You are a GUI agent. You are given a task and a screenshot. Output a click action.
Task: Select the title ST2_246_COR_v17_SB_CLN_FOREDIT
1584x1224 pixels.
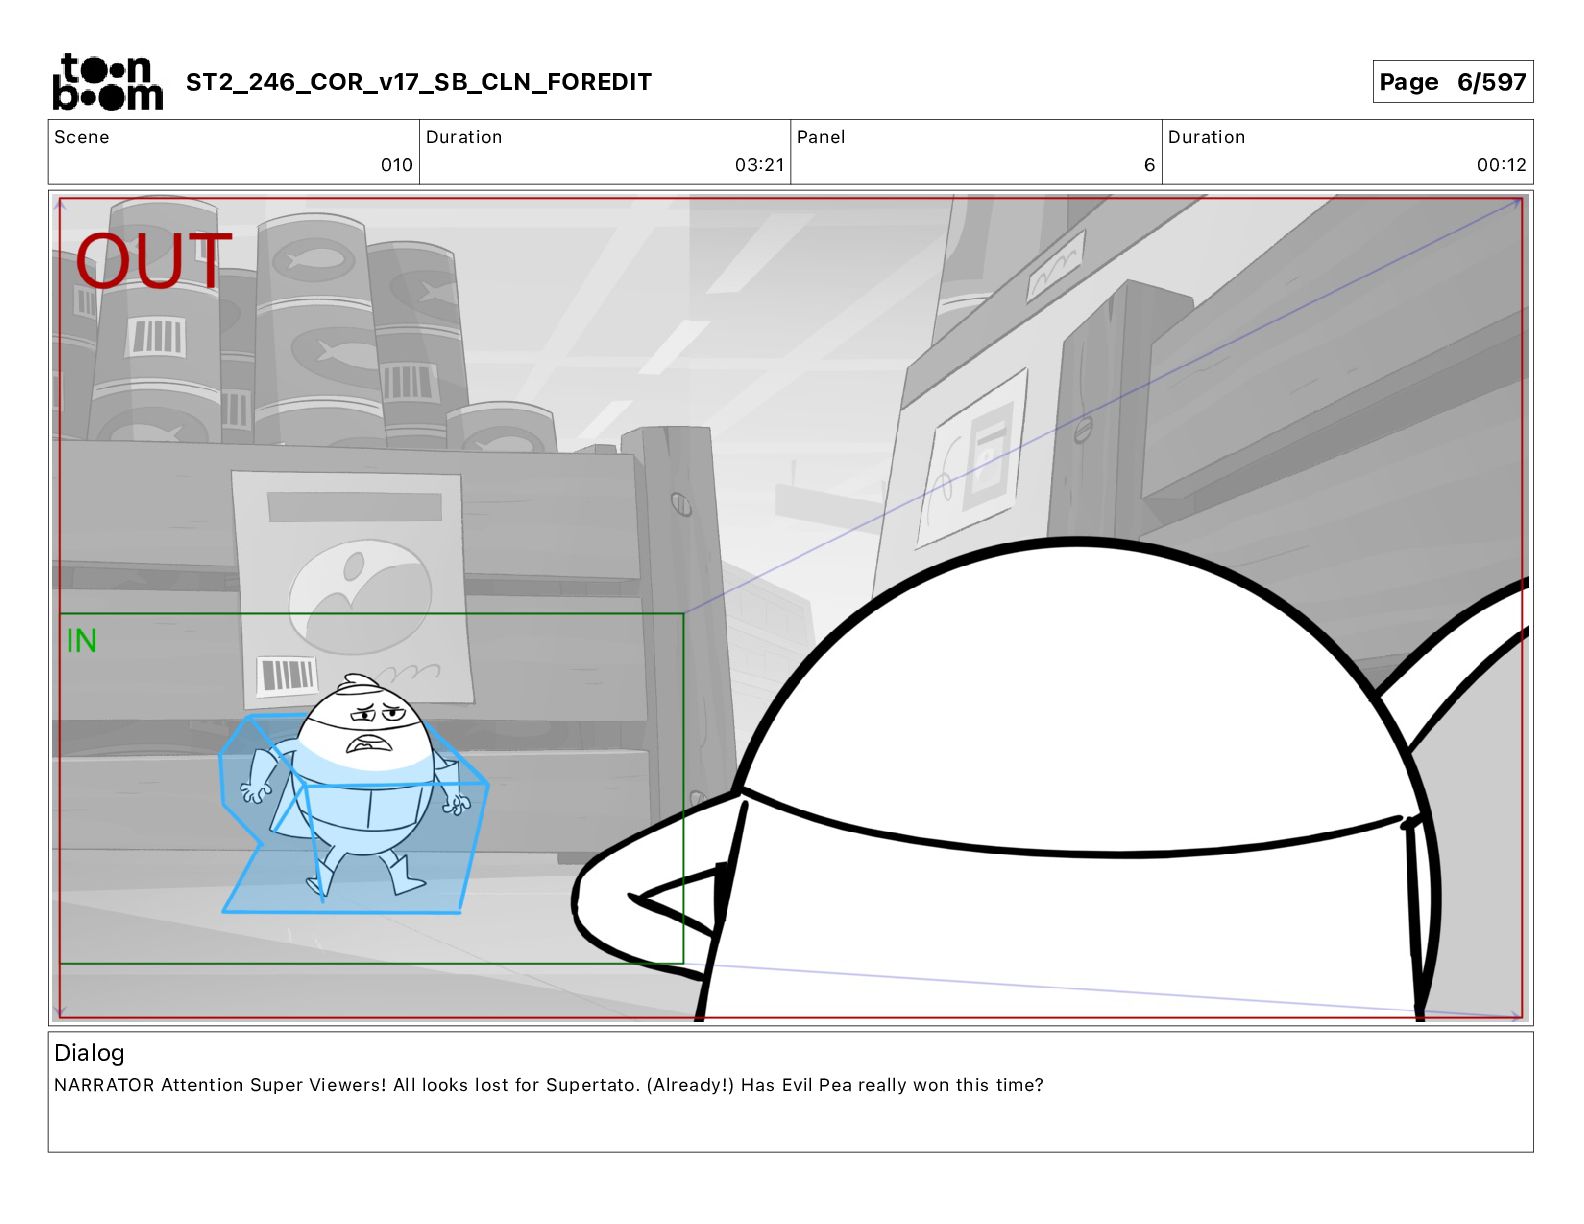(419, 82)
